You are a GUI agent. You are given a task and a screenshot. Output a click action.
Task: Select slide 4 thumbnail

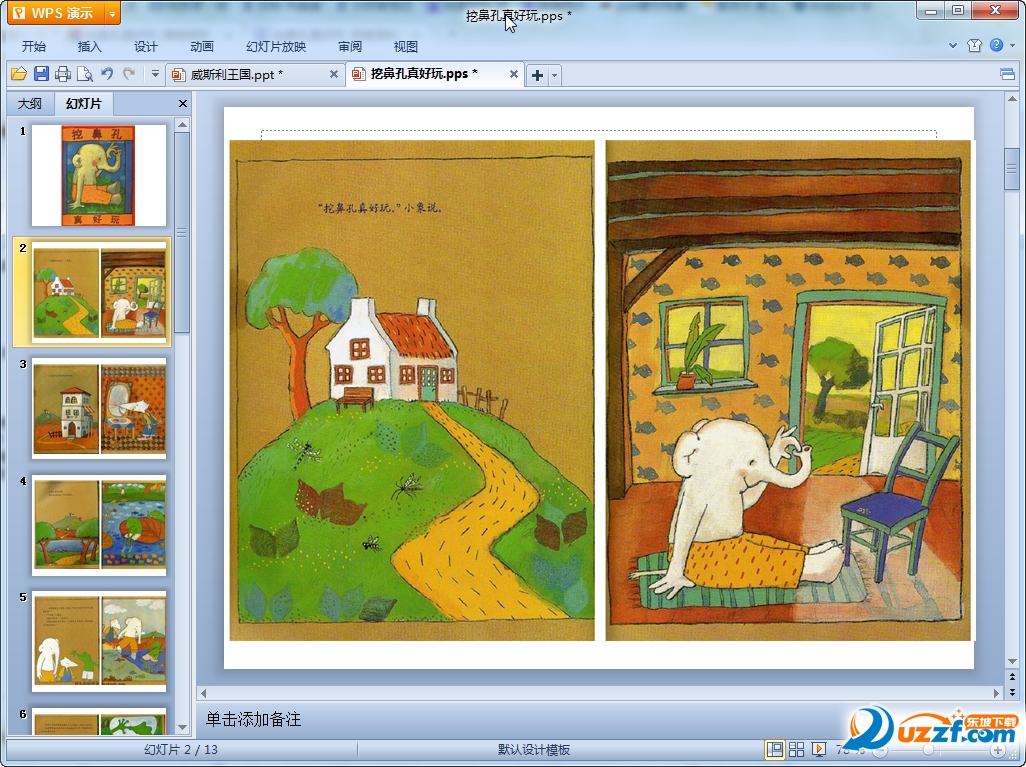pos(99,524)
